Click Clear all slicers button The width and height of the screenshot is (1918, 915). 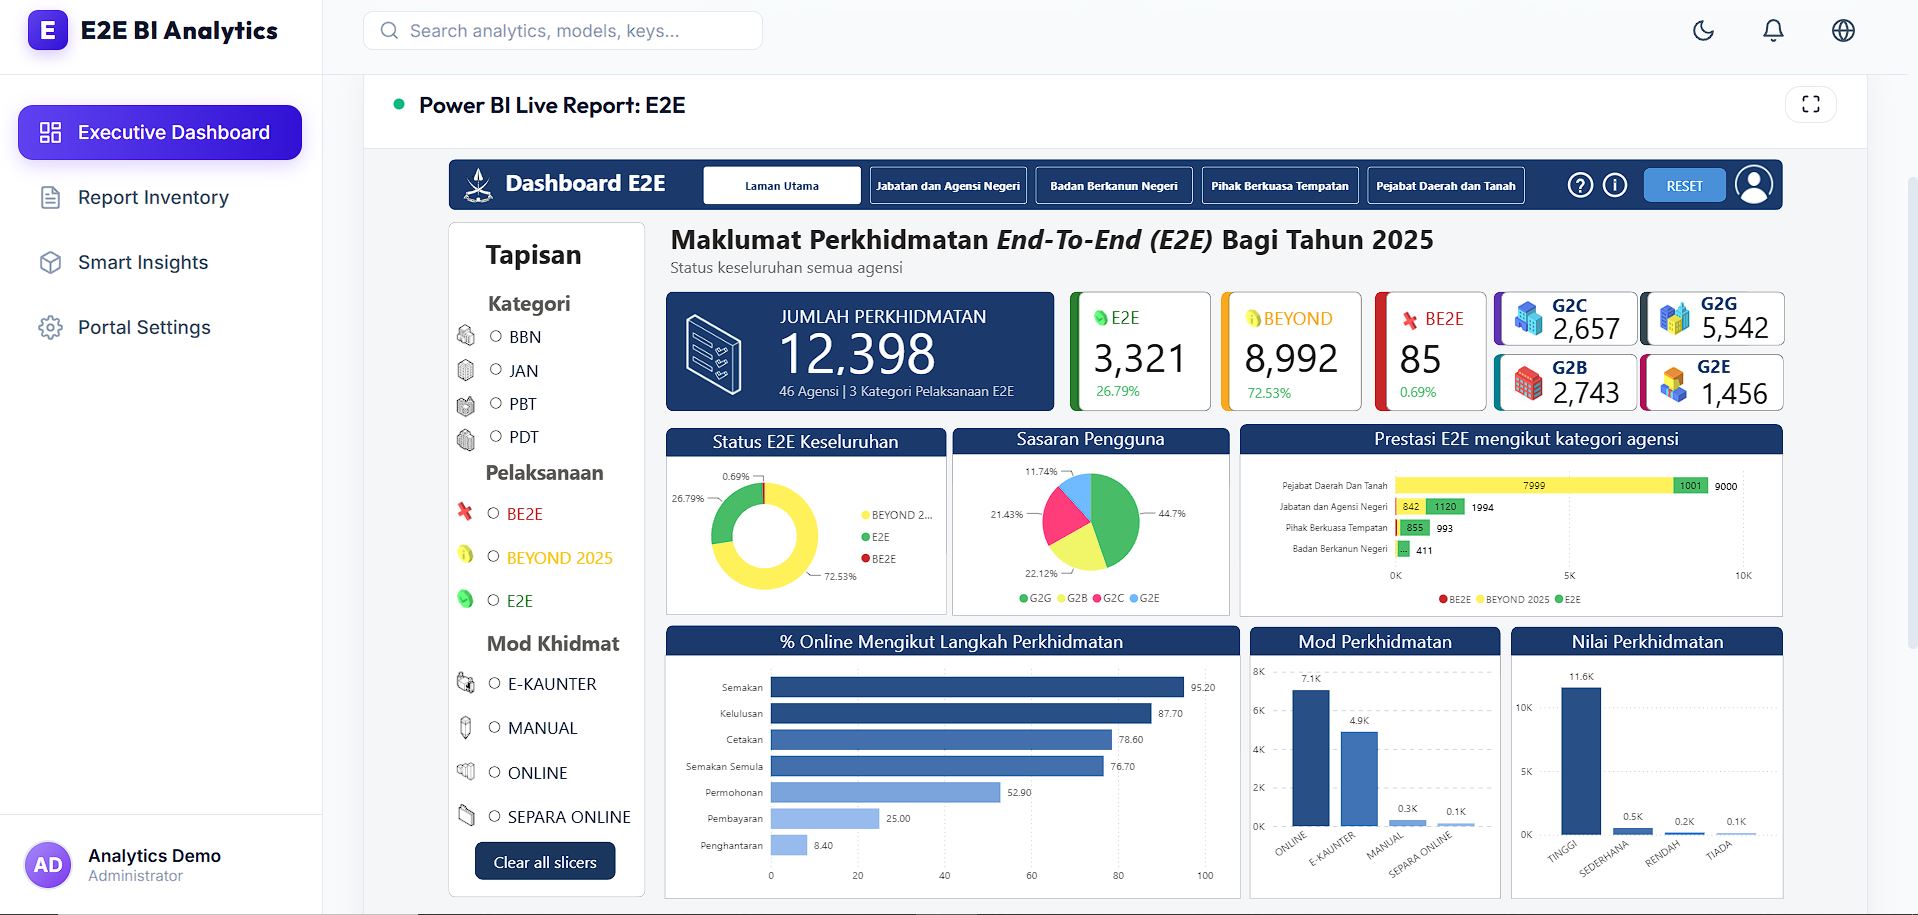(545, 862)
